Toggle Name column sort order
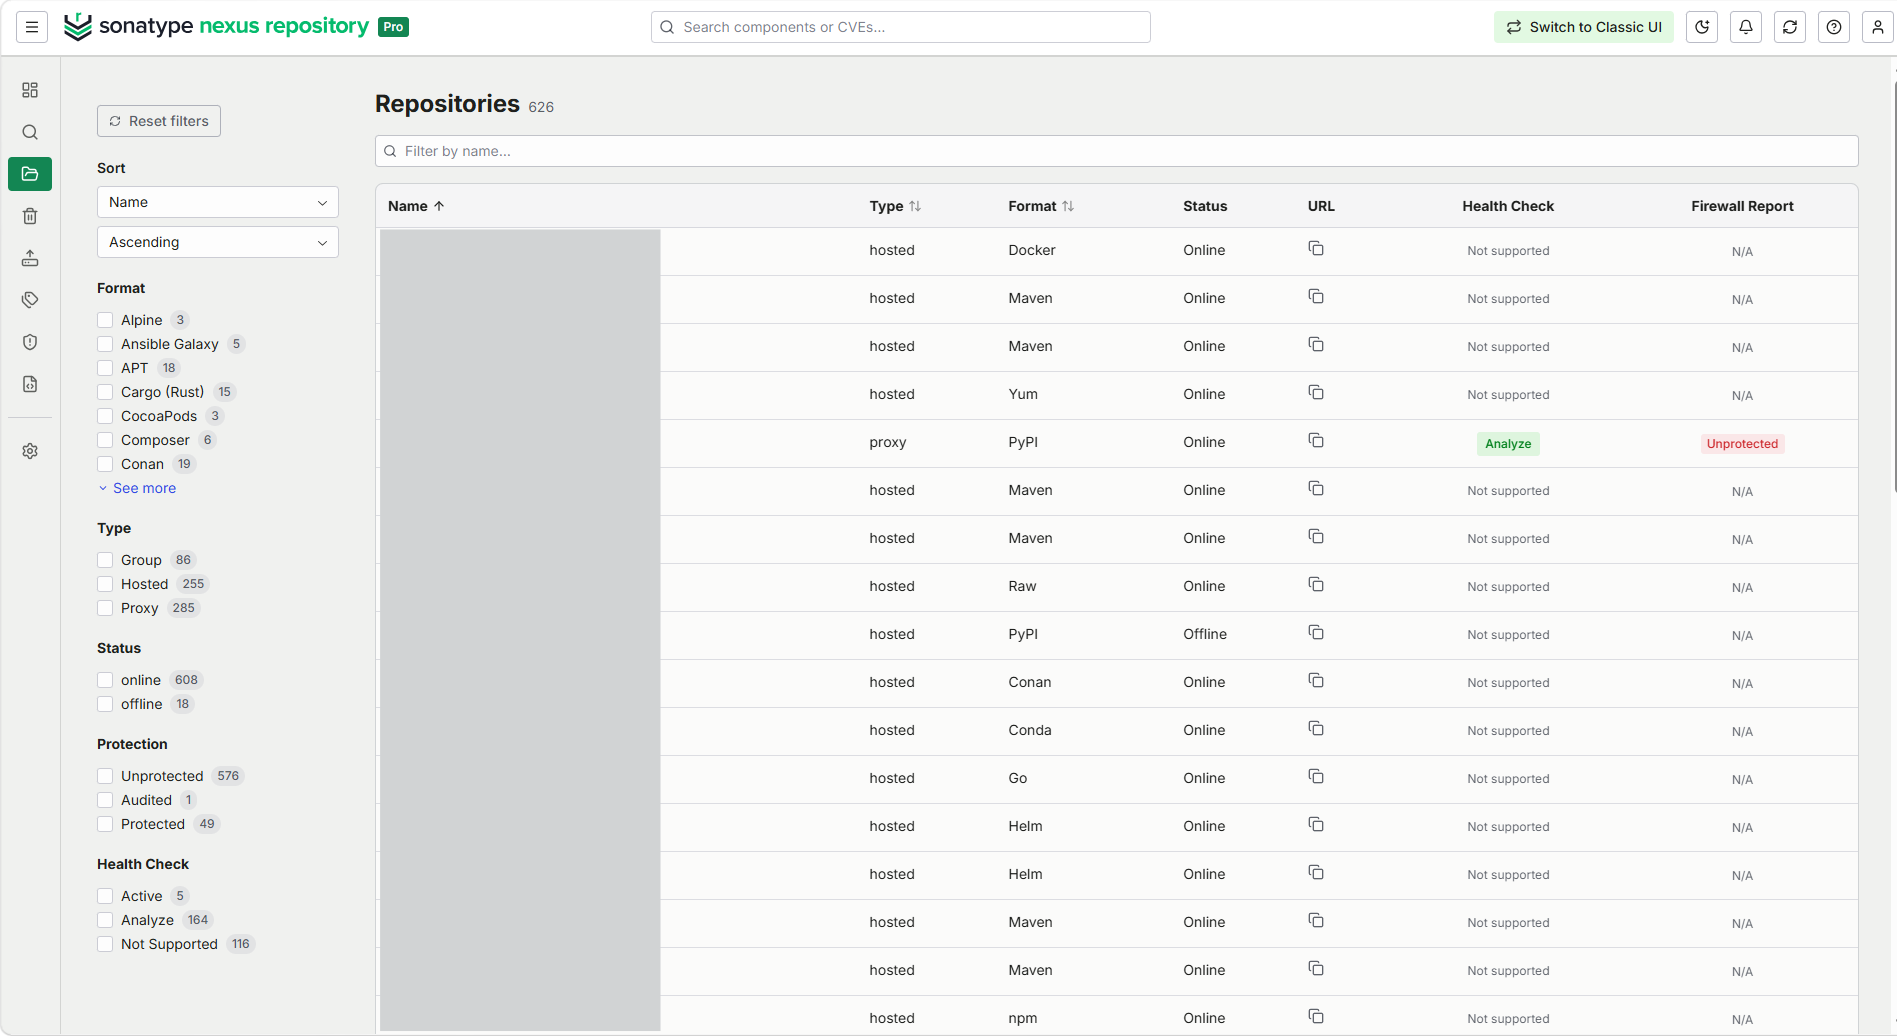The width and height of the screenshot is (1897, 1036). 416,206
